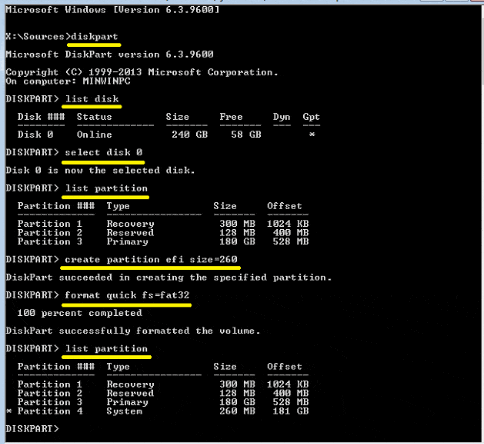
Task: Click the "Free" column header
Action: tap(231, 117)
